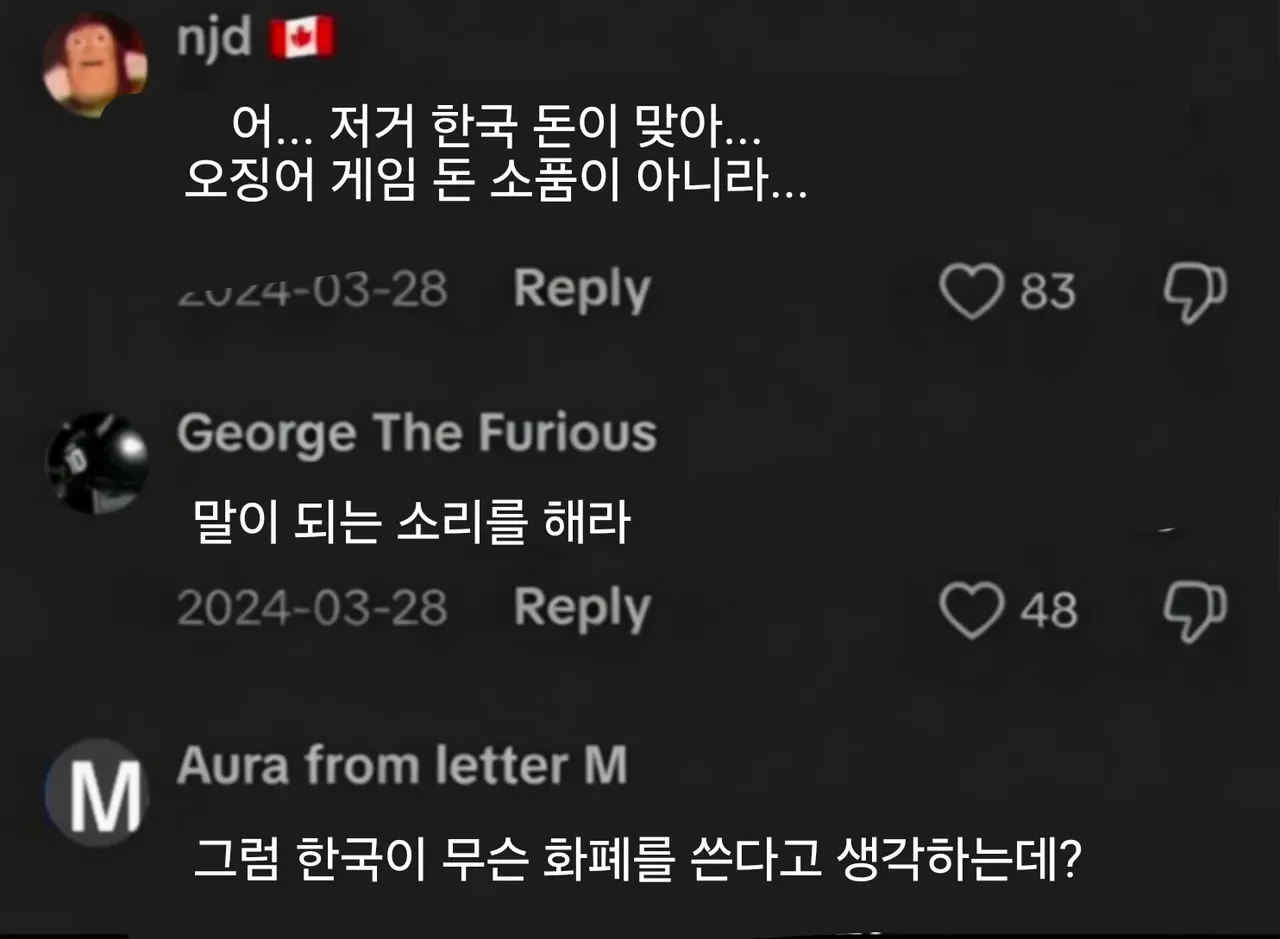Select njd's Korean comment text

tap(496, 154)
